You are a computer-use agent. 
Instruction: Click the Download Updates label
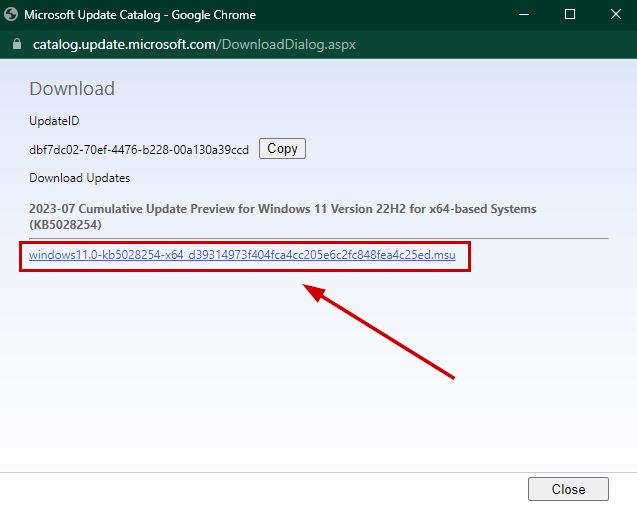click(80, 178)
